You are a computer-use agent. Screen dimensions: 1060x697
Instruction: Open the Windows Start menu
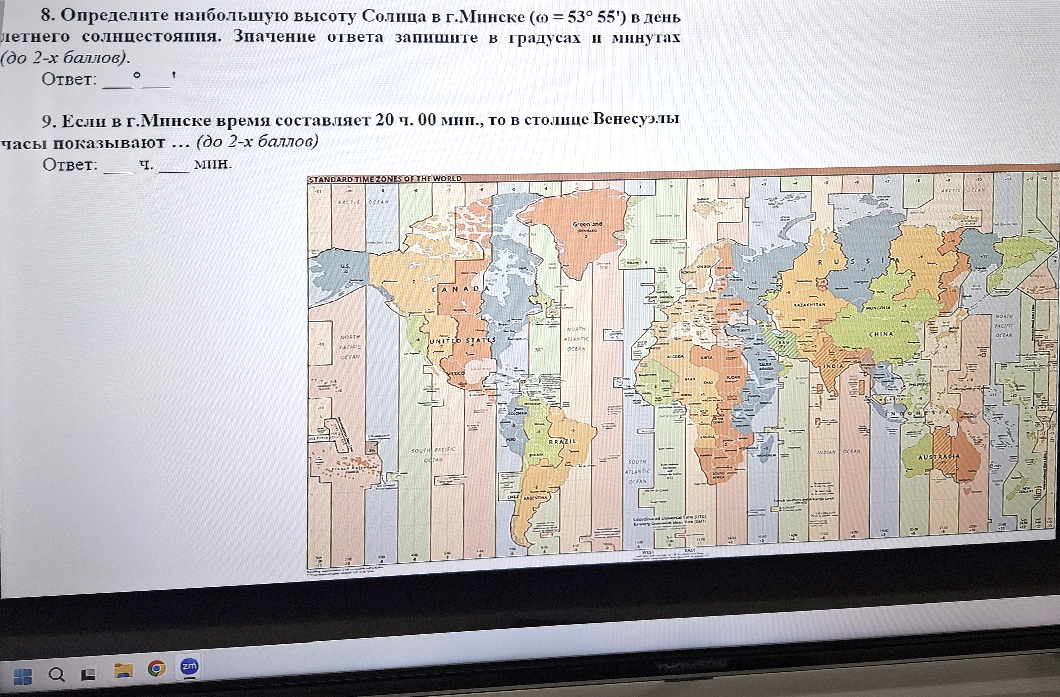point(23,672)
